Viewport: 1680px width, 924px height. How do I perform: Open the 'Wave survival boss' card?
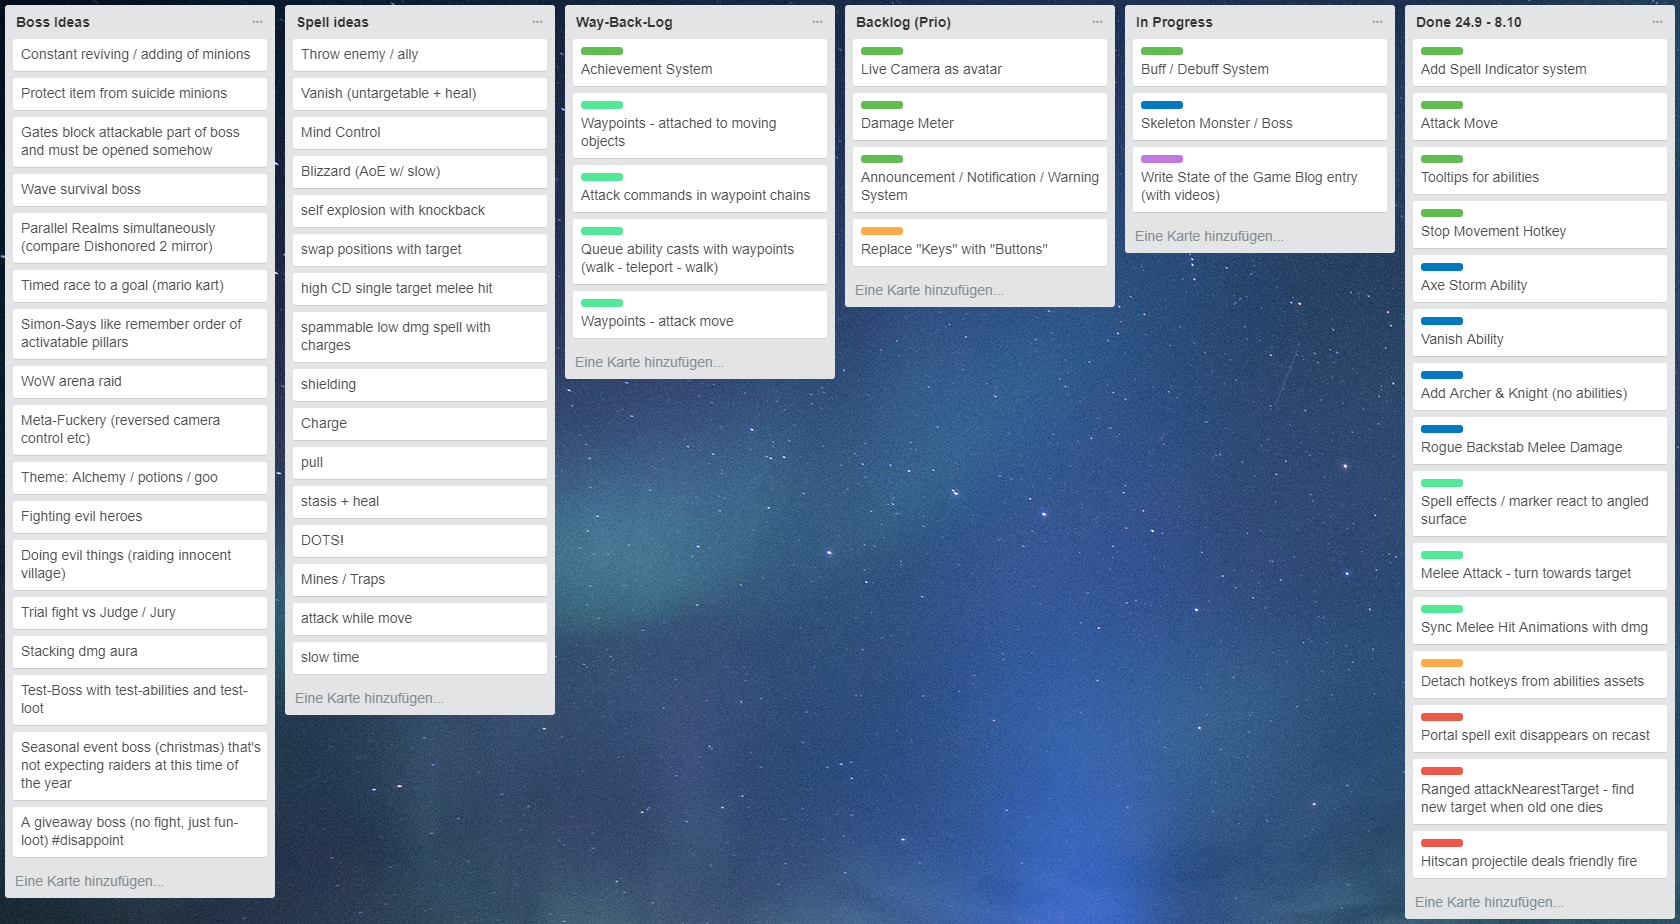pos(140,189)
